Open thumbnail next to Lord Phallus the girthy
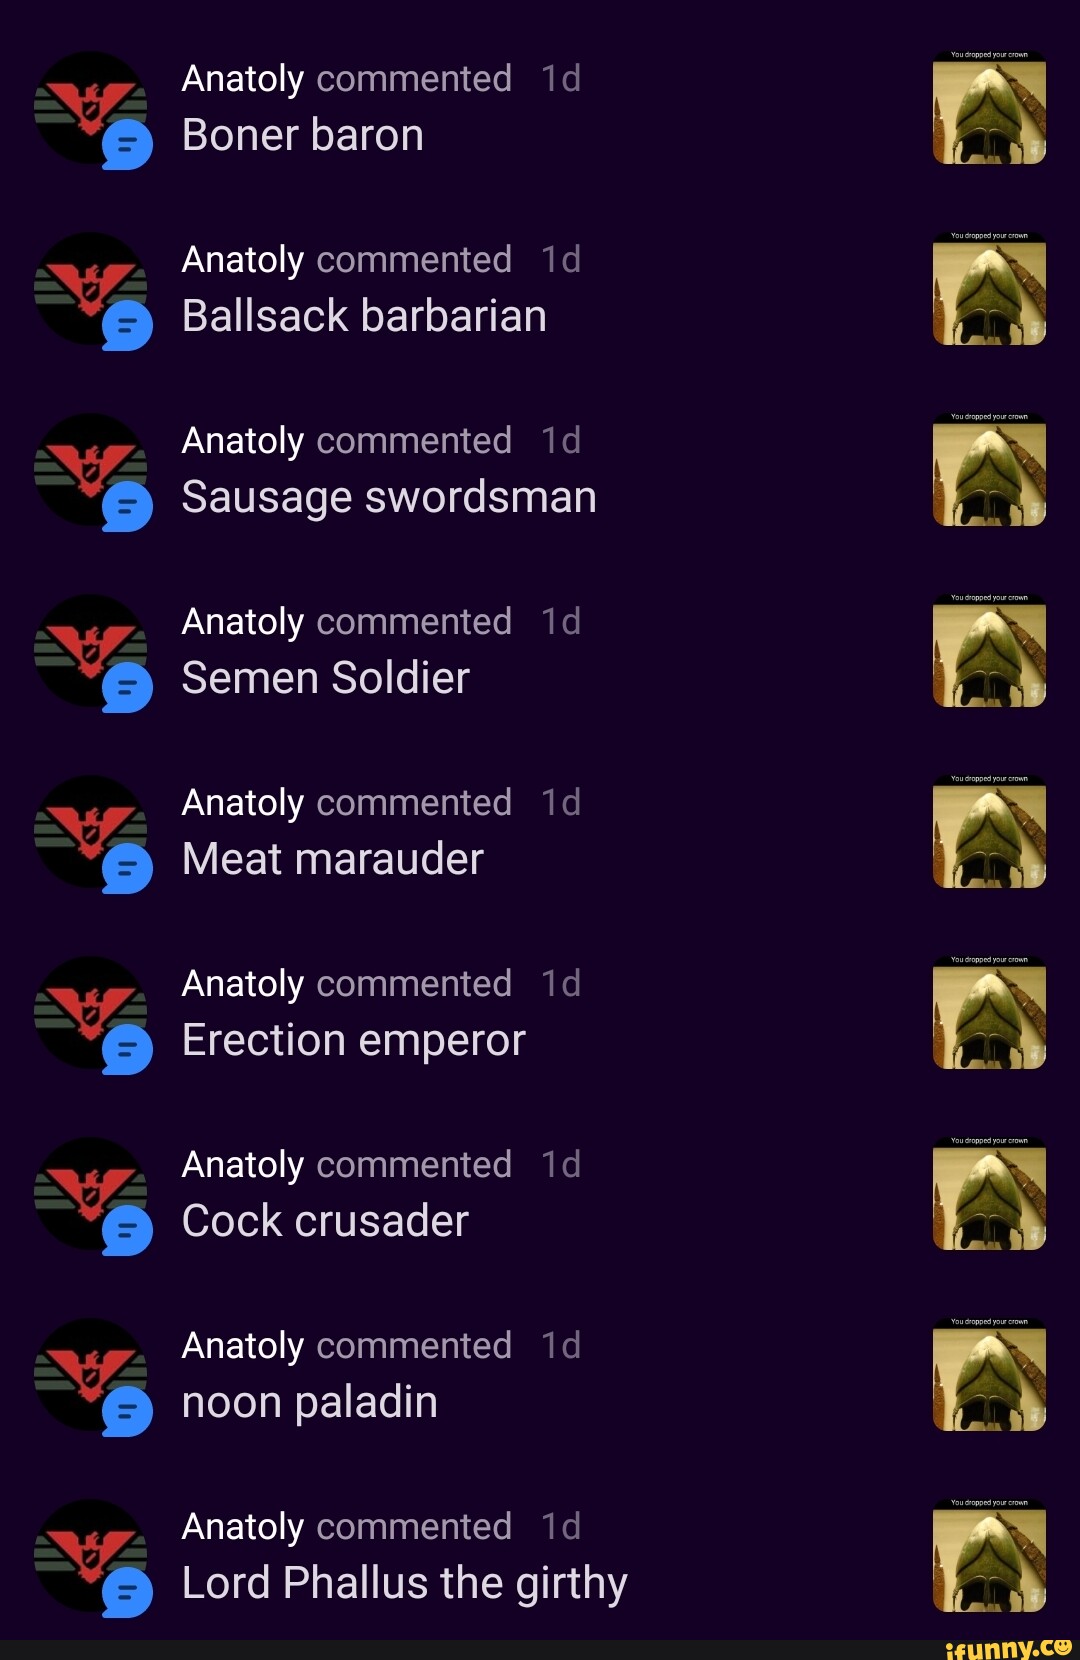Screen dimensions: 1080x1660 [989, 1555]
